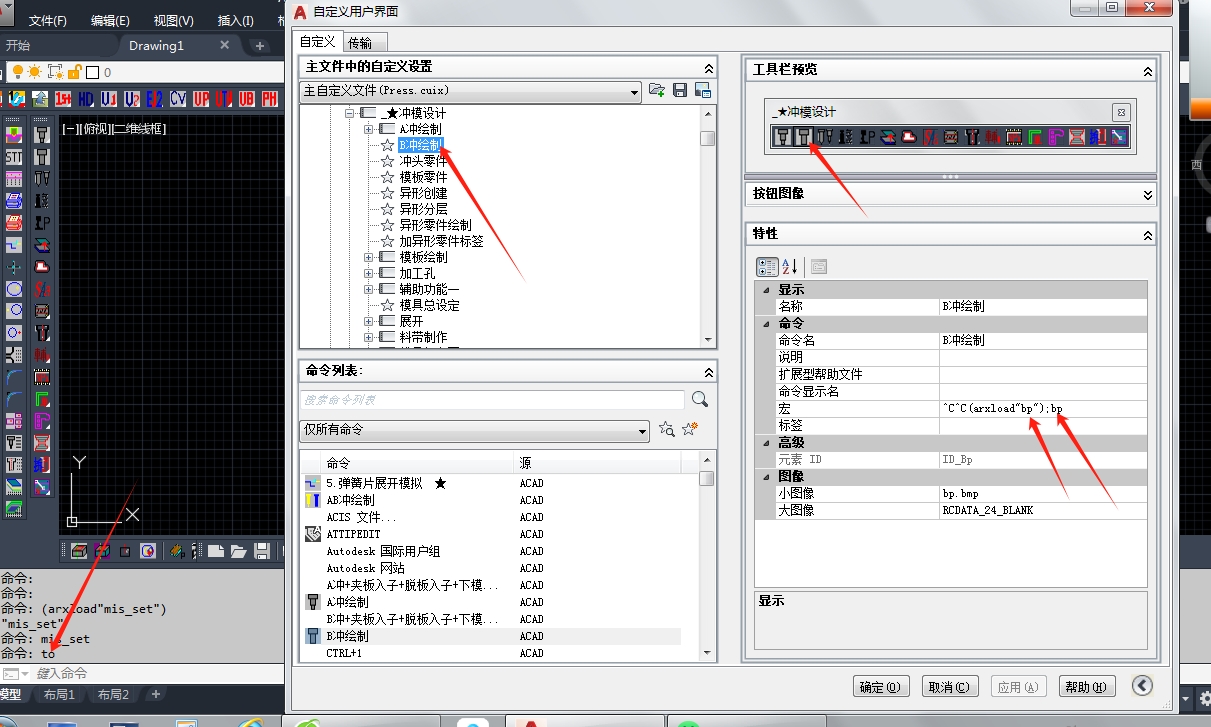Expand the 加工孔 tree node
This screenshot has height=727, width=1211.
pyautogui.click(x=368, y=273)
